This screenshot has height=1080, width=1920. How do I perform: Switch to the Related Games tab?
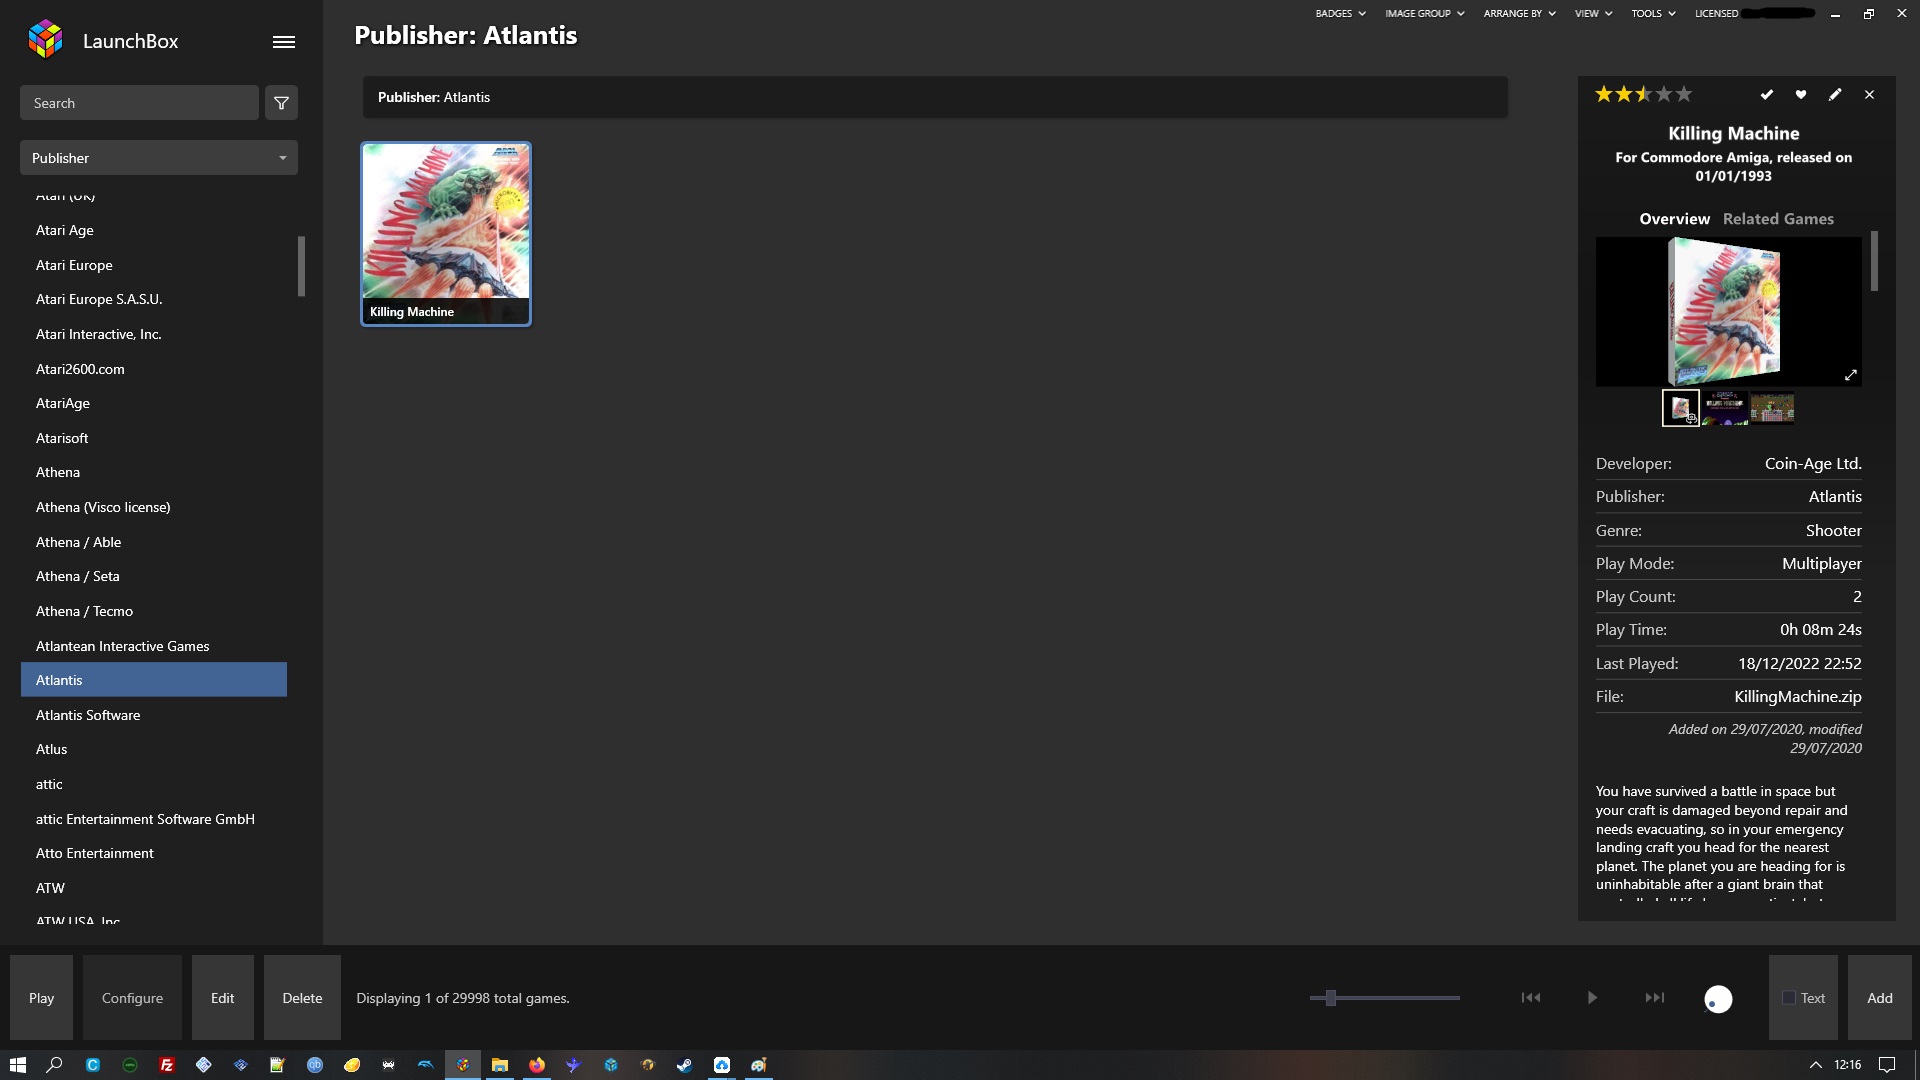pyautogui.click(x=1778, y=218)
